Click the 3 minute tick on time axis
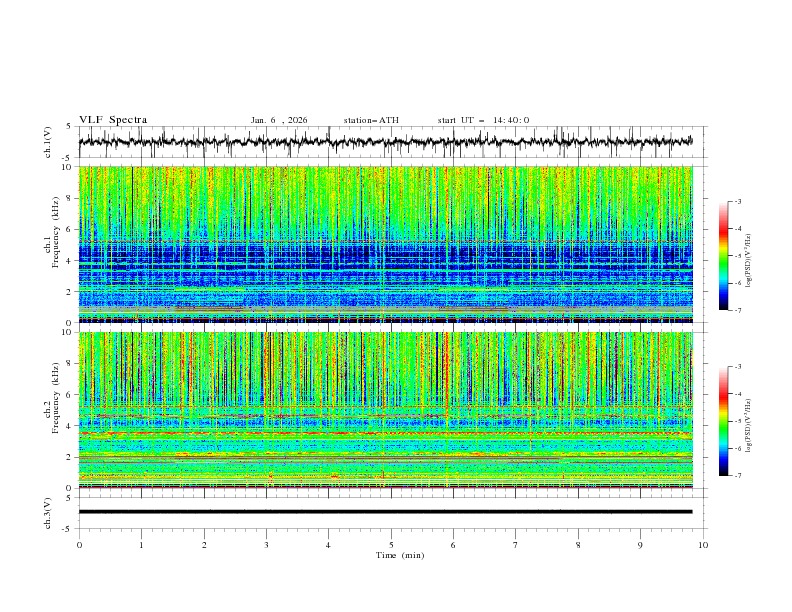Viewport: 792px width, 612px height. (x=266, y=545)
